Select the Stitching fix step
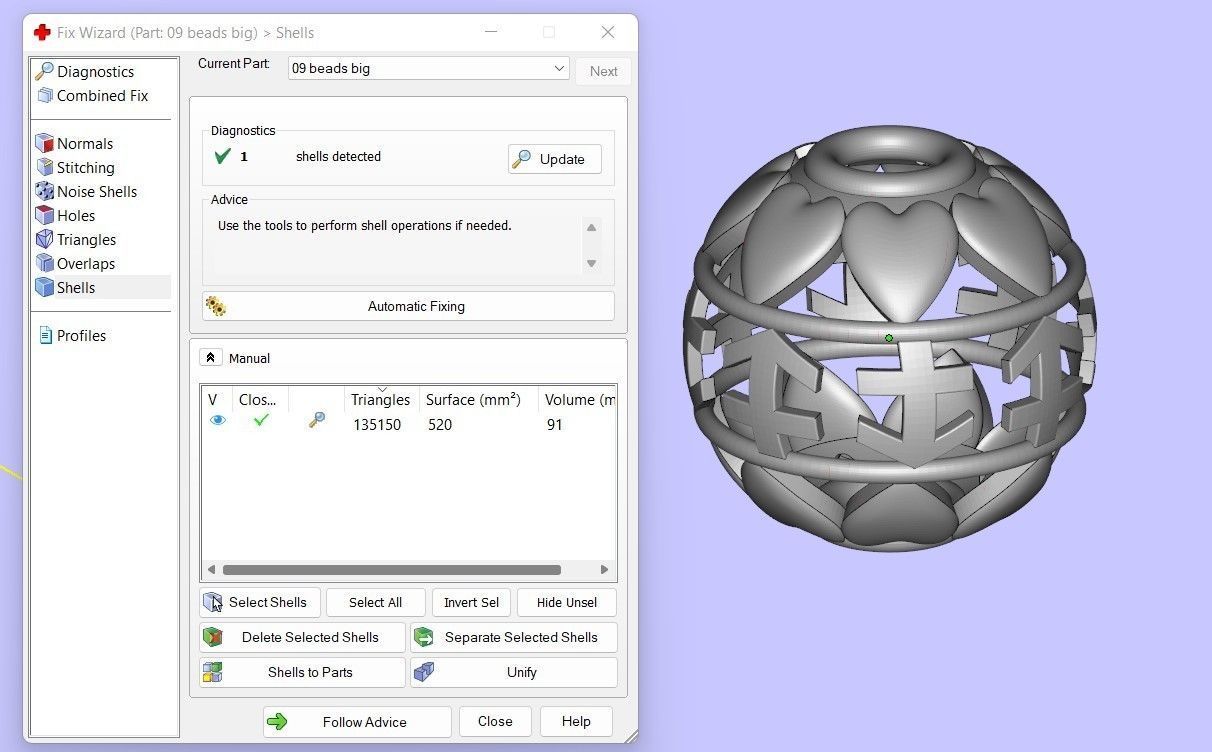The image size is (1212, 752). (x=85, y=168)
